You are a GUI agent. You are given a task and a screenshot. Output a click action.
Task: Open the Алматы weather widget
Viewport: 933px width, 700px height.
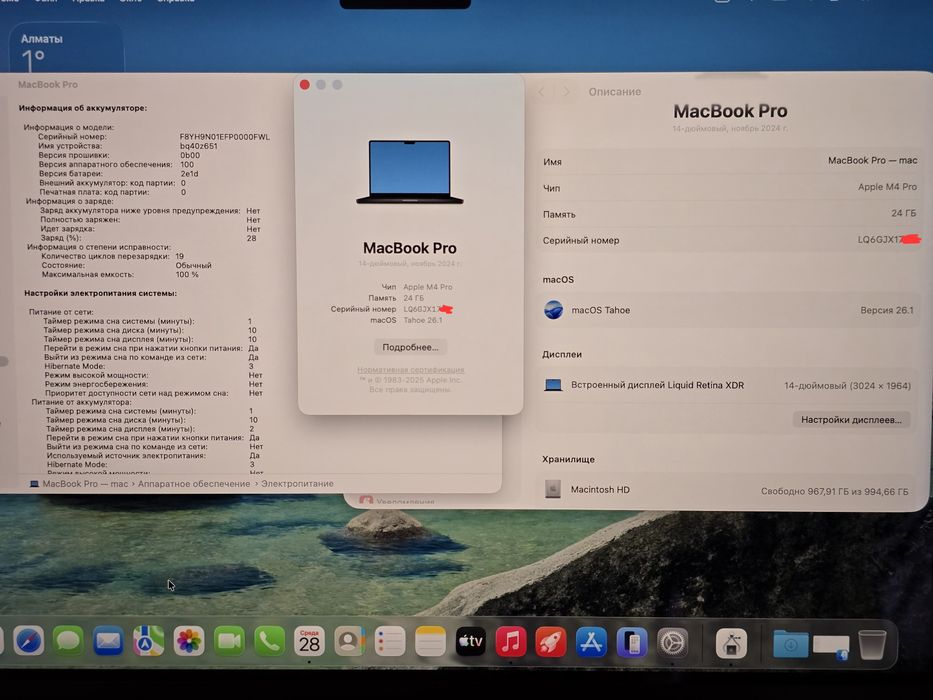[65, 48]
